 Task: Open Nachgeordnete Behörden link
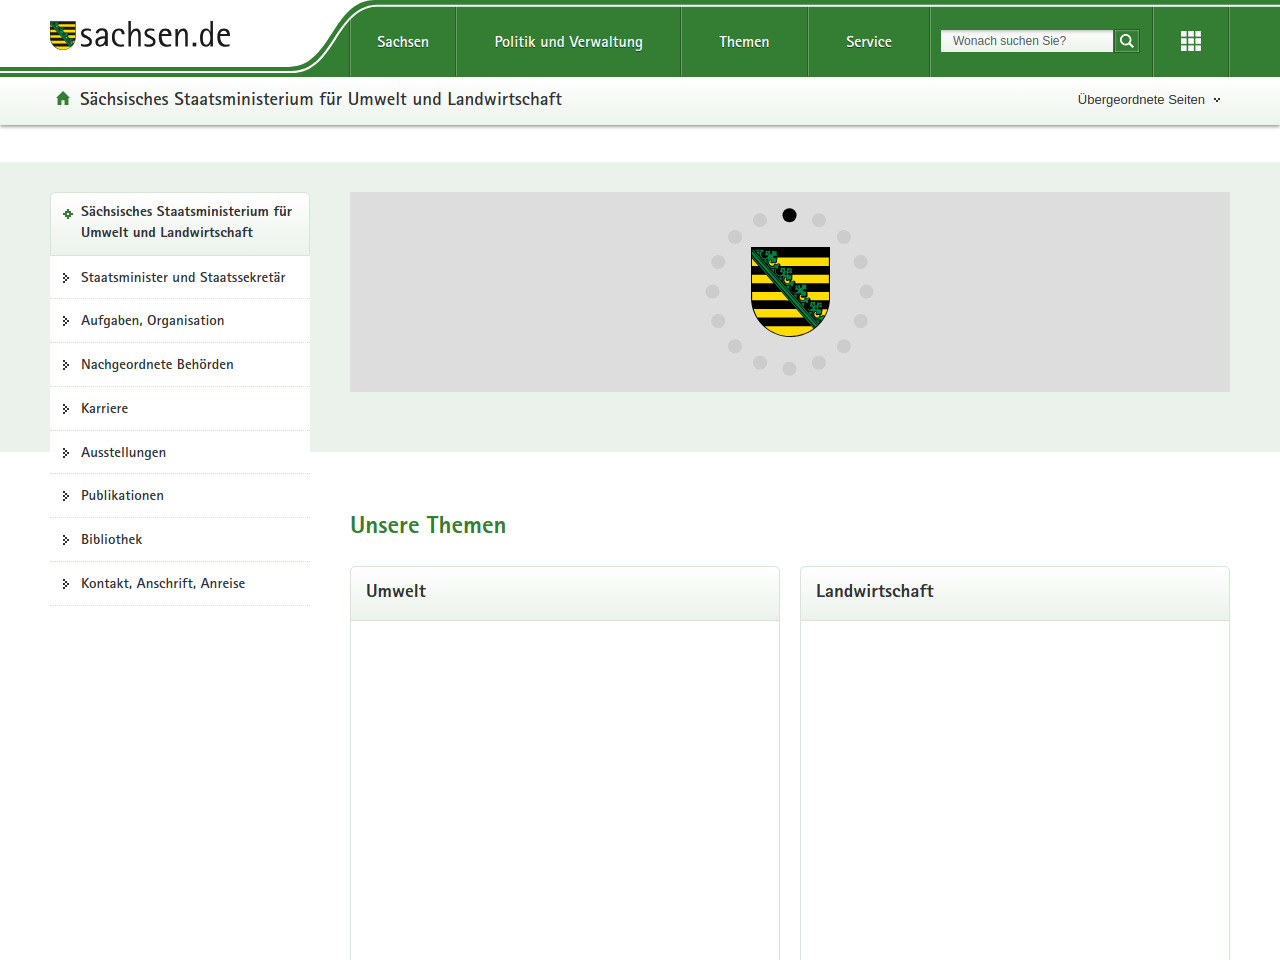pyautogui.click(x=157, y=365)
